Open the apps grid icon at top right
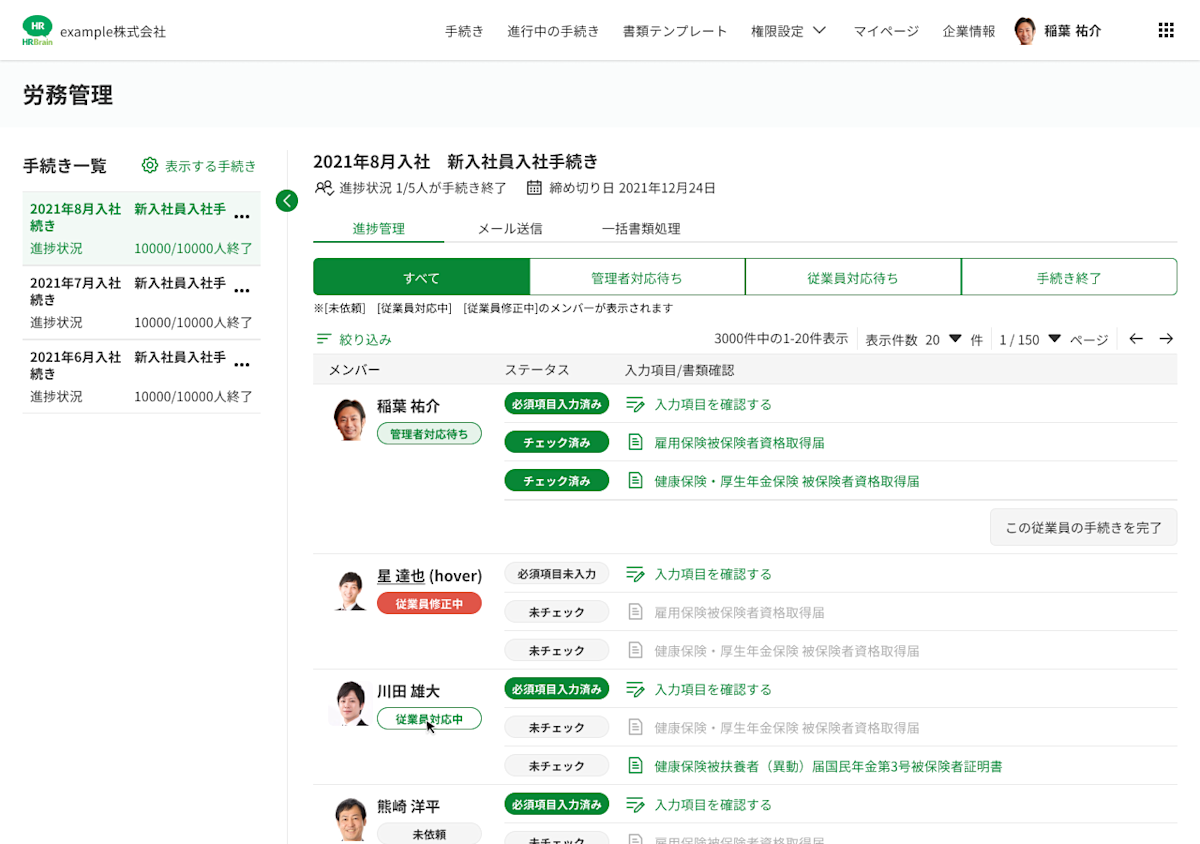Screen dimensions: 1200x844 [x=1166, y=29]
